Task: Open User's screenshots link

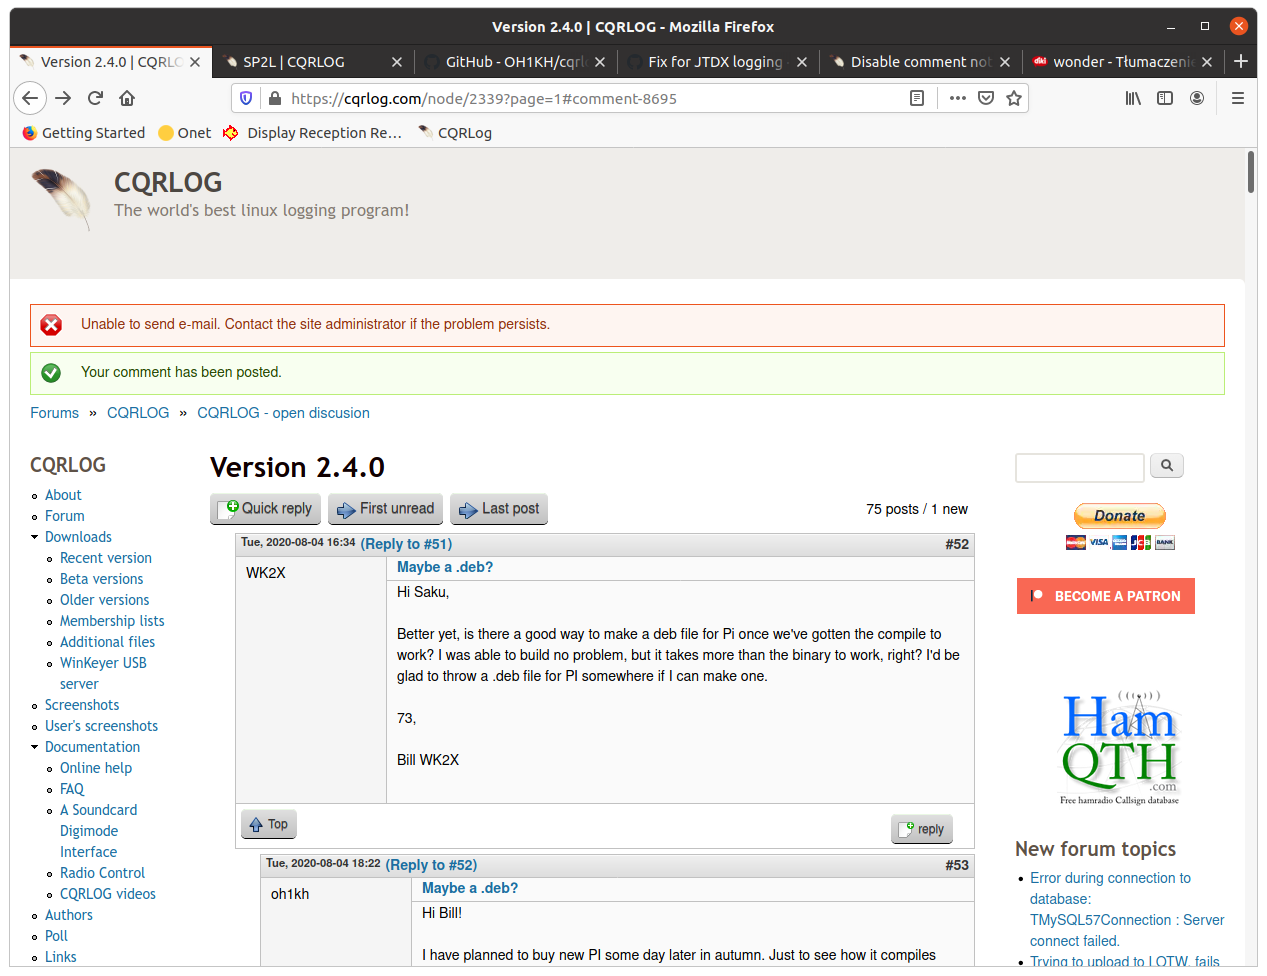Action: pos(101,726)
